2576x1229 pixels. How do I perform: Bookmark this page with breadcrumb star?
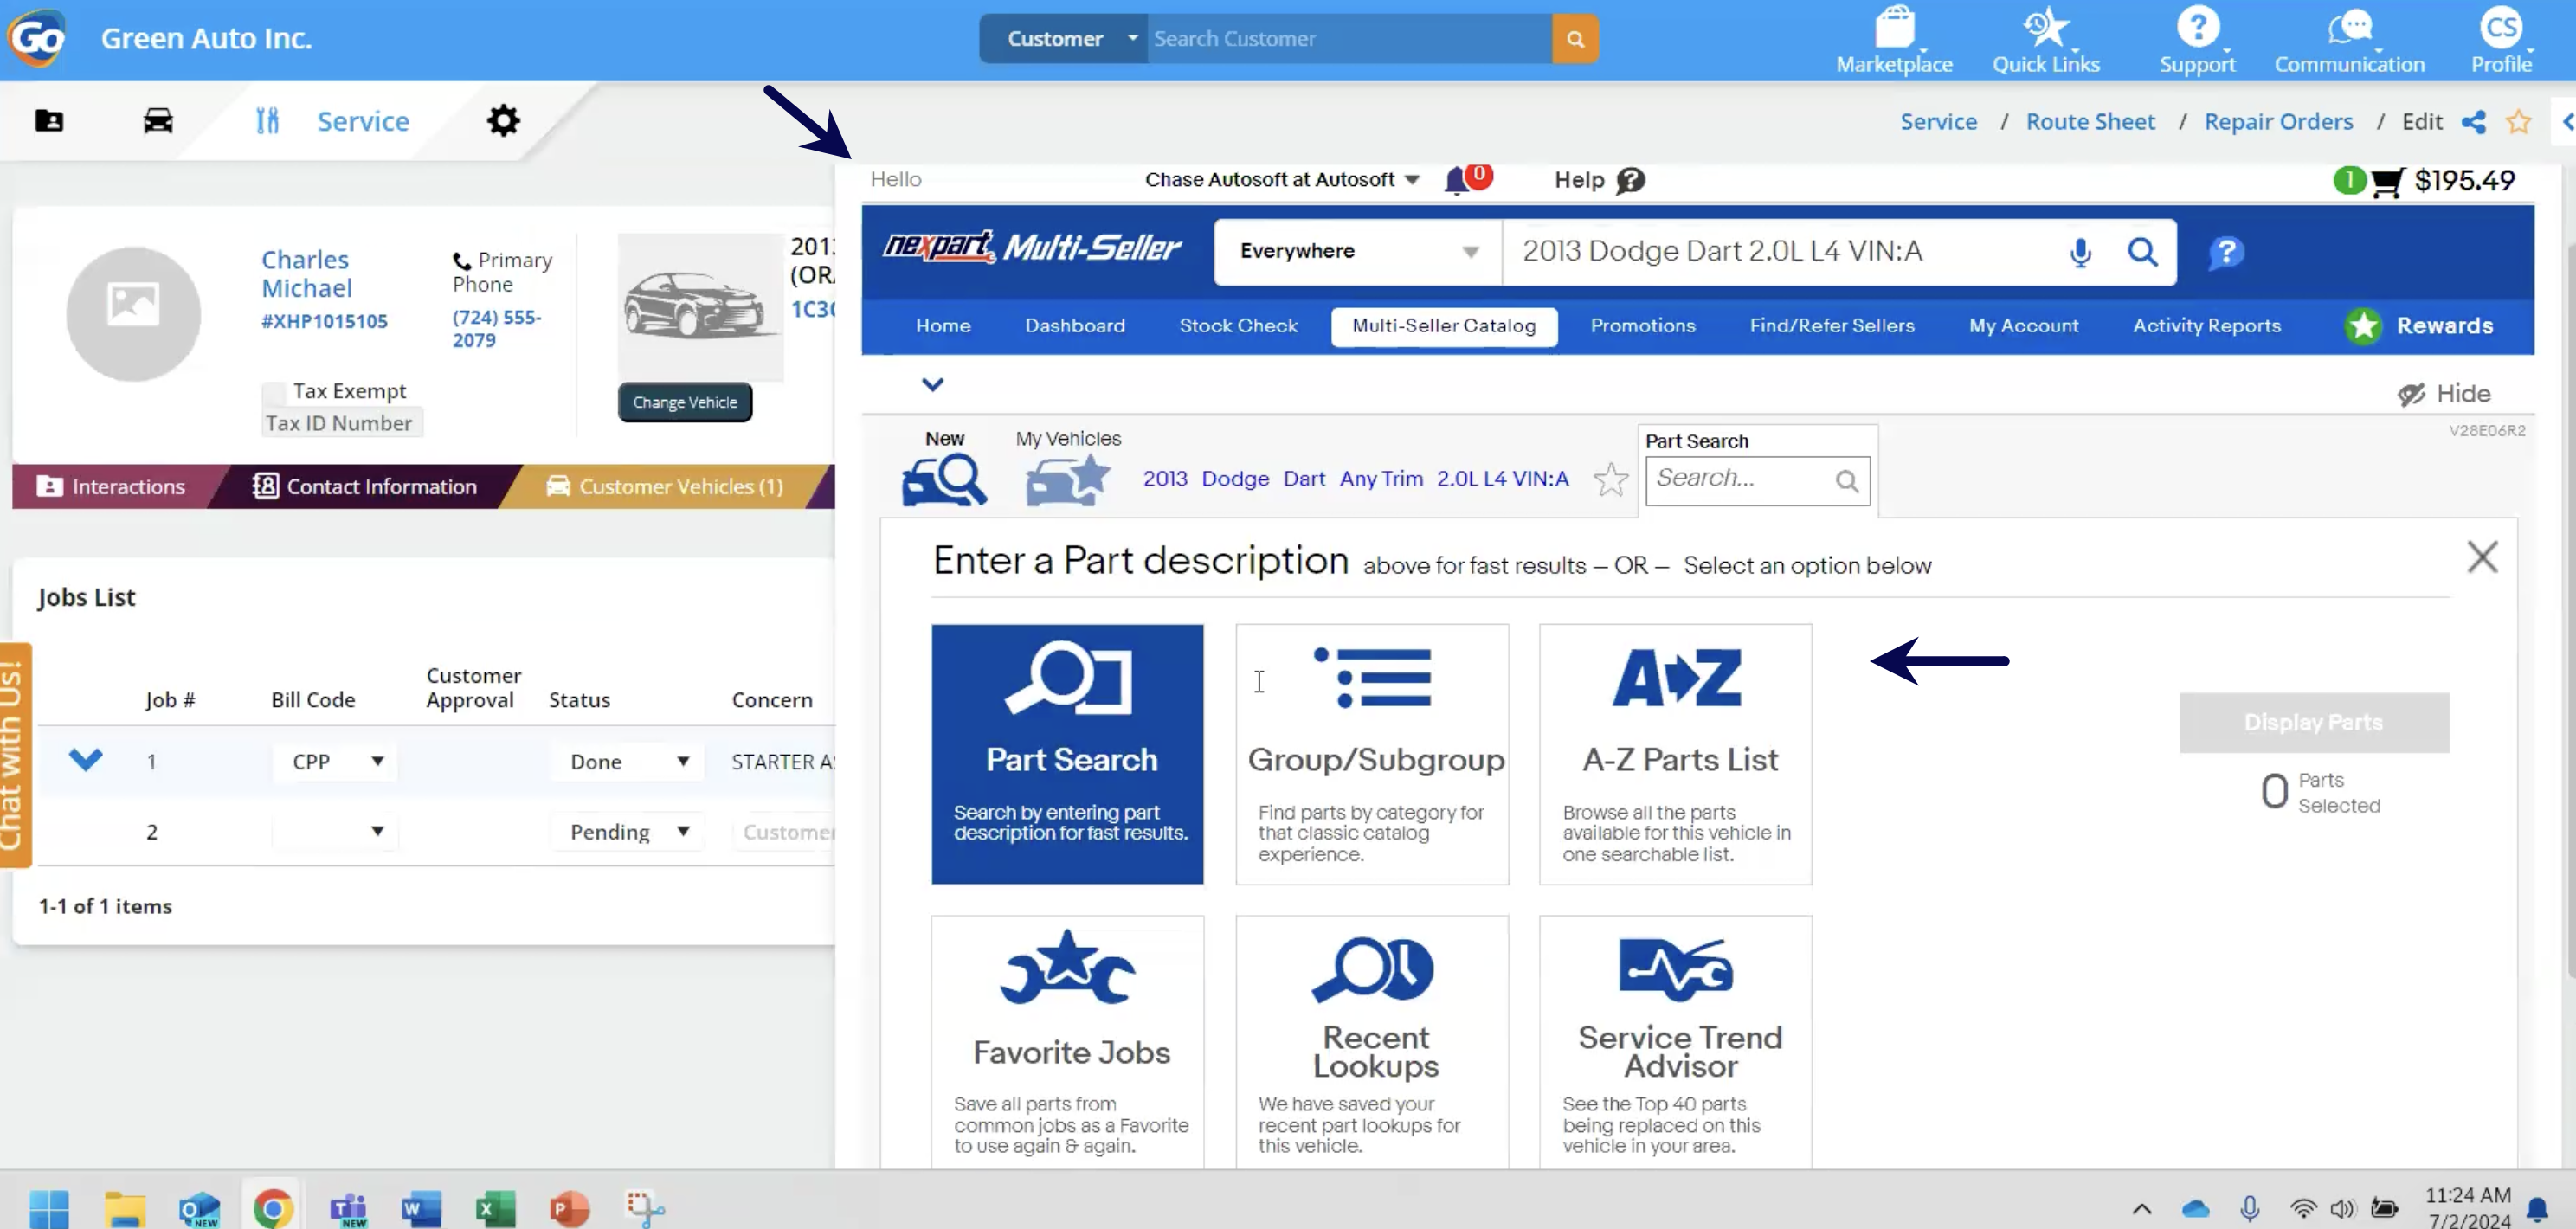tap(2518, 122)
